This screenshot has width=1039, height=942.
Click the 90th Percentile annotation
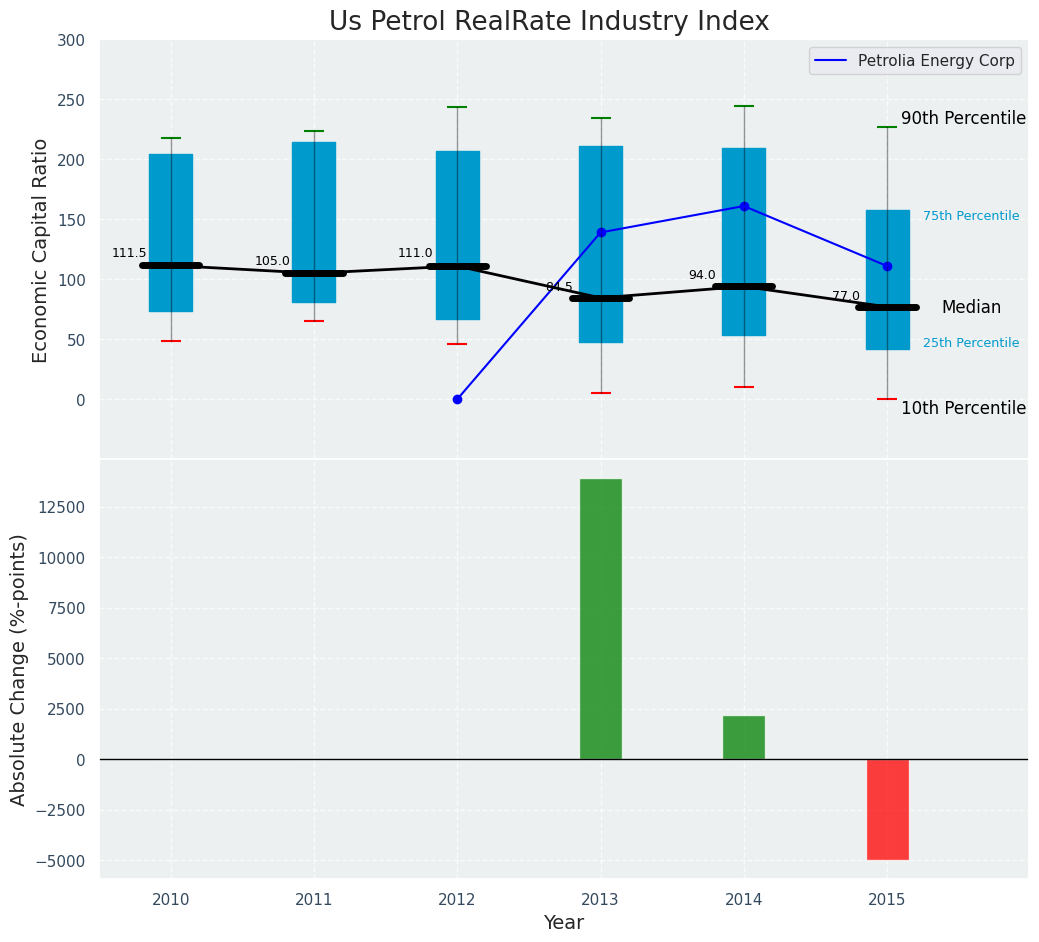pyautogui.click(x=963, y=118)
